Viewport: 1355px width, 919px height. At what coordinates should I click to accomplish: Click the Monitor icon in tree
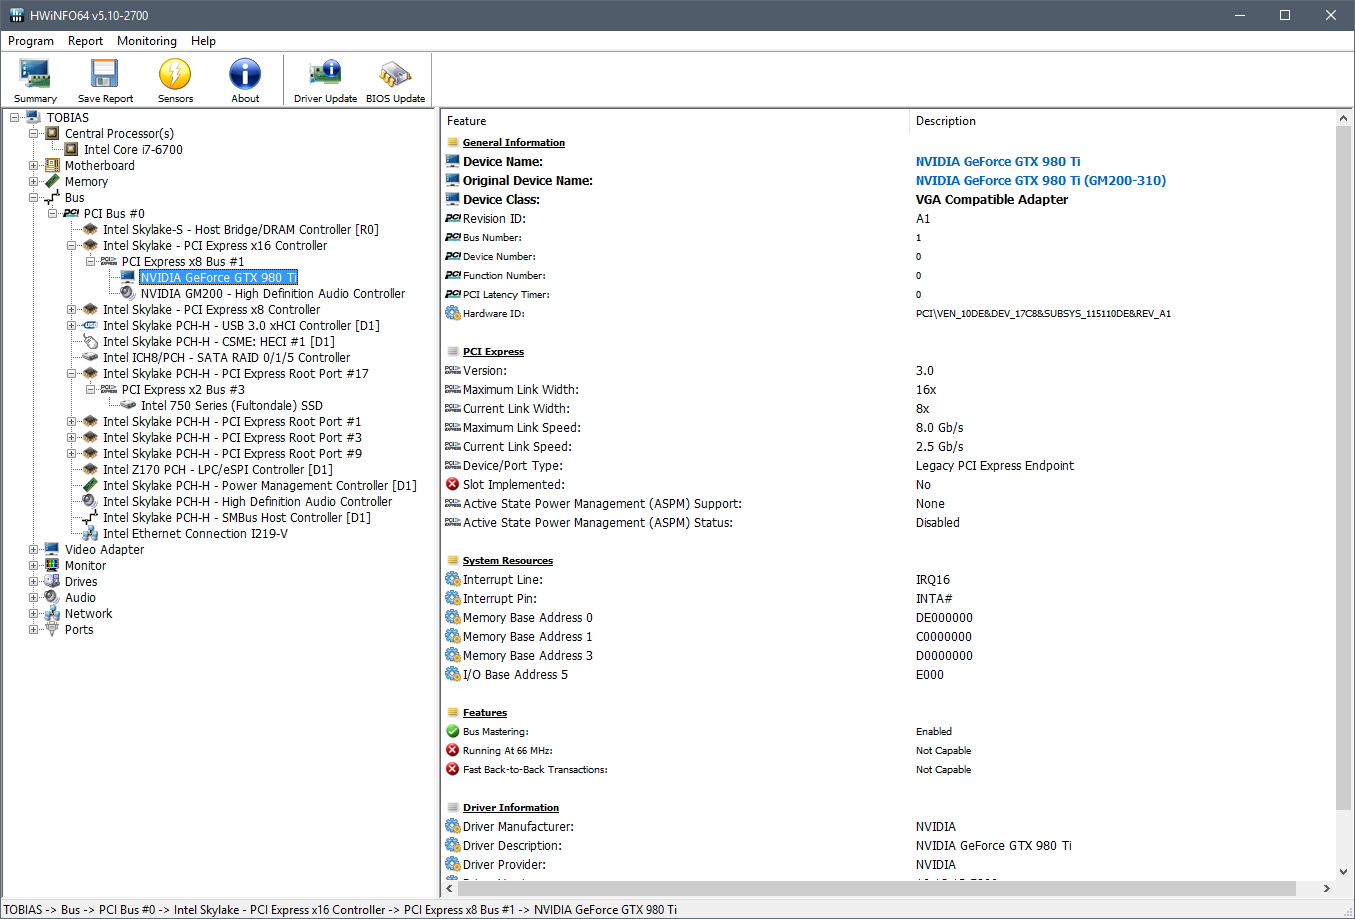coord(52,566)
